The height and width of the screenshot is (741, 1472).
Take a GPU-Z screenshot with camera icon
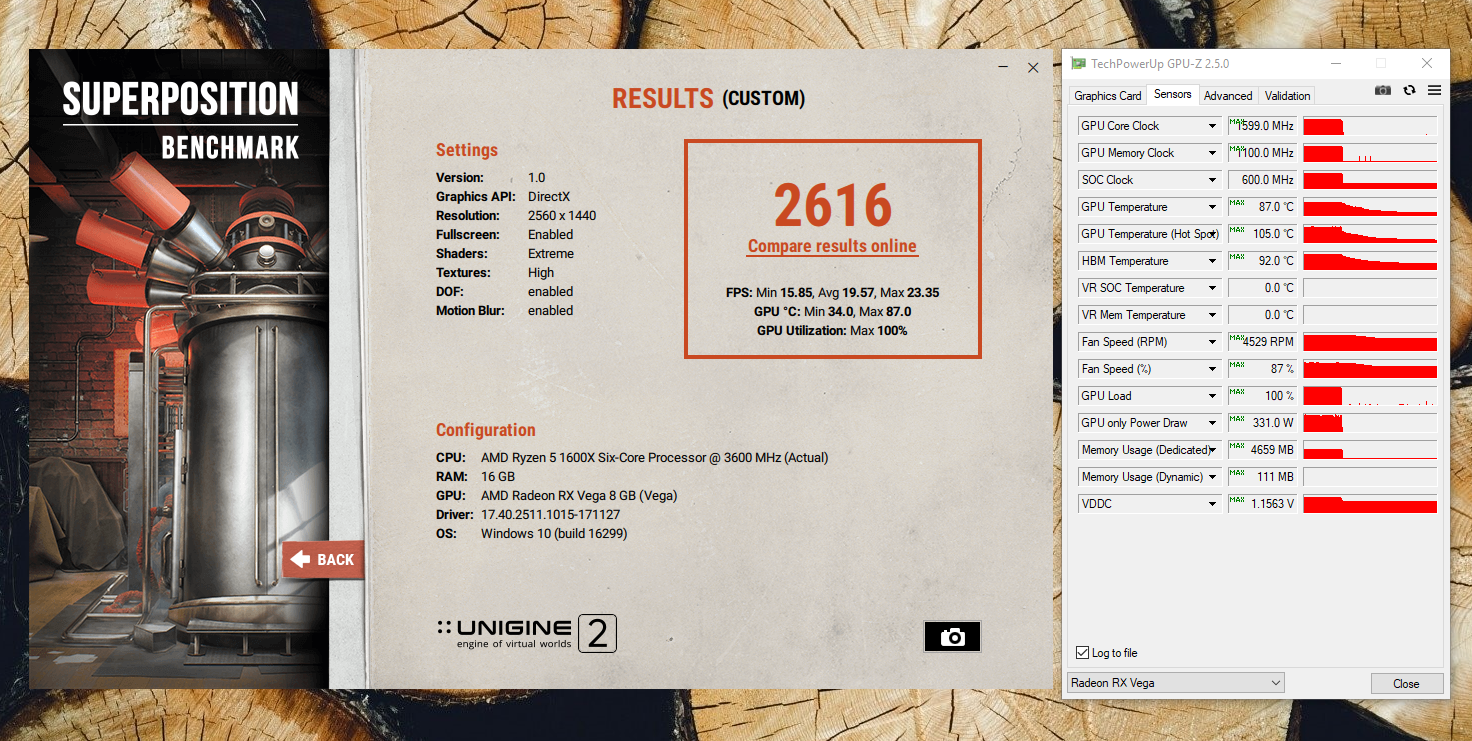coord(1383,90)
